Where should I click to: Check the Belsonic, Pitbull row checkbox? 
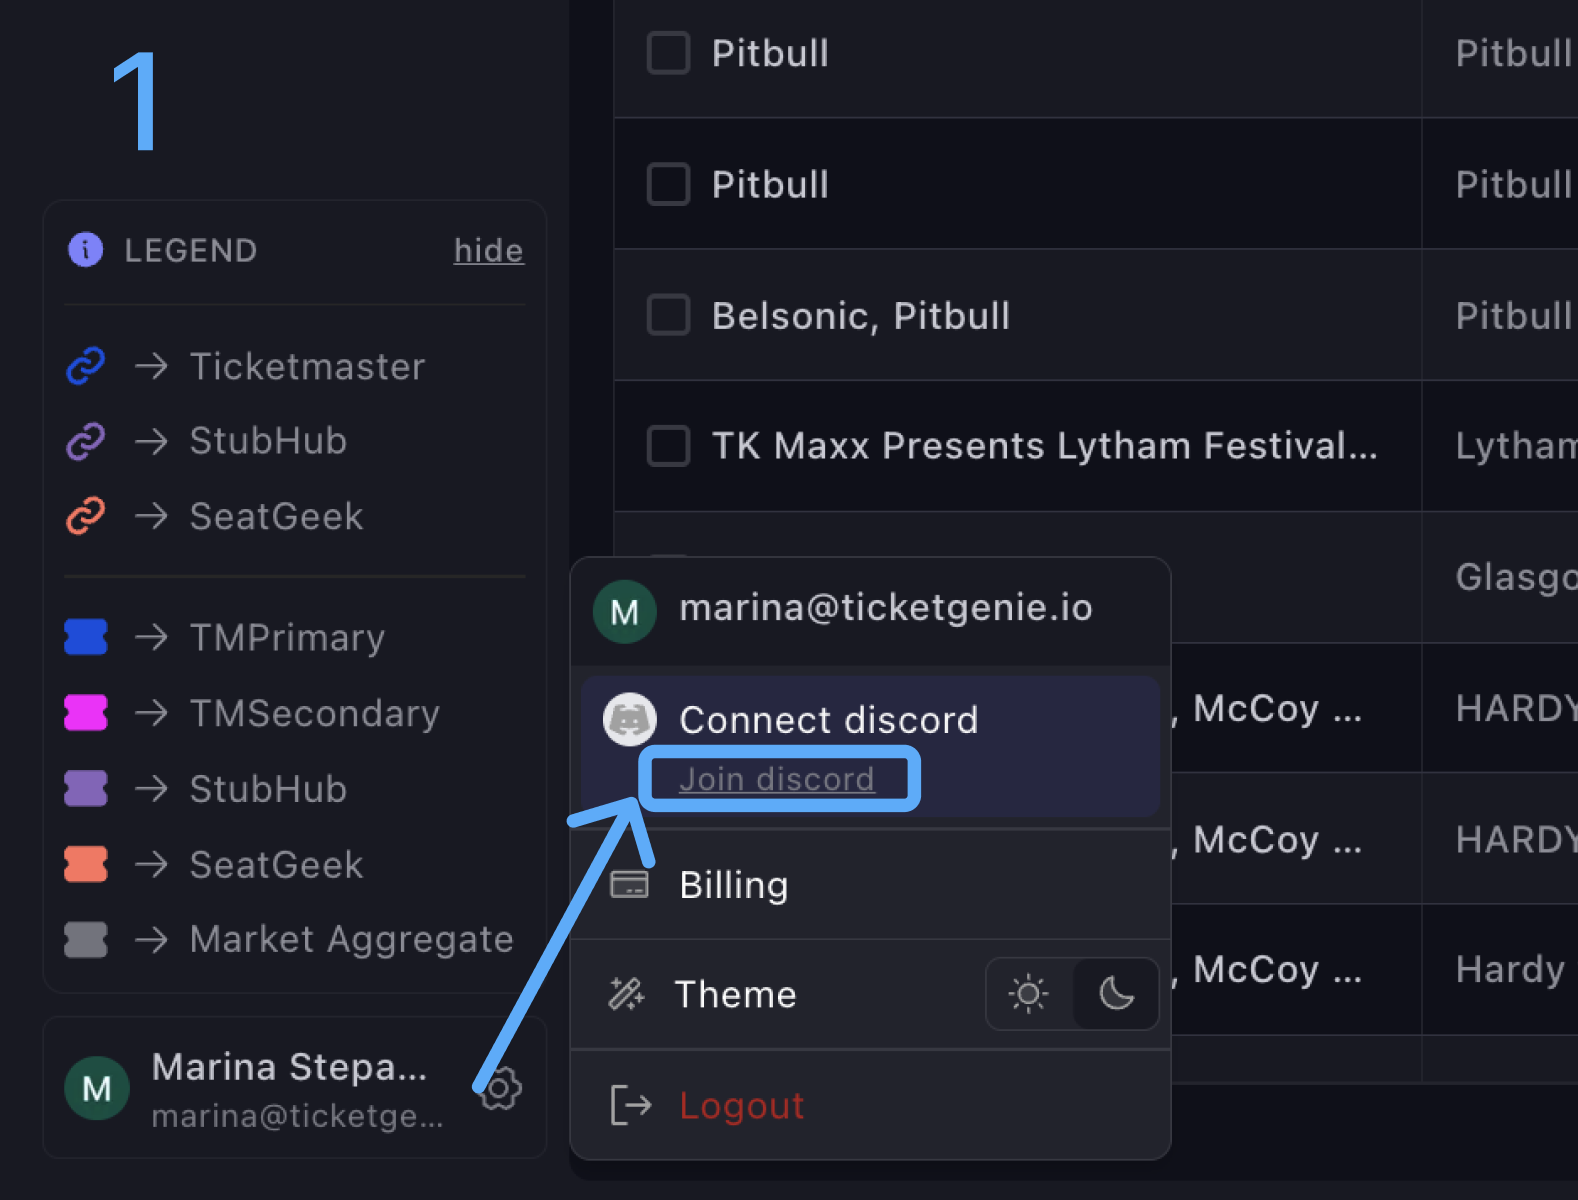668,315
